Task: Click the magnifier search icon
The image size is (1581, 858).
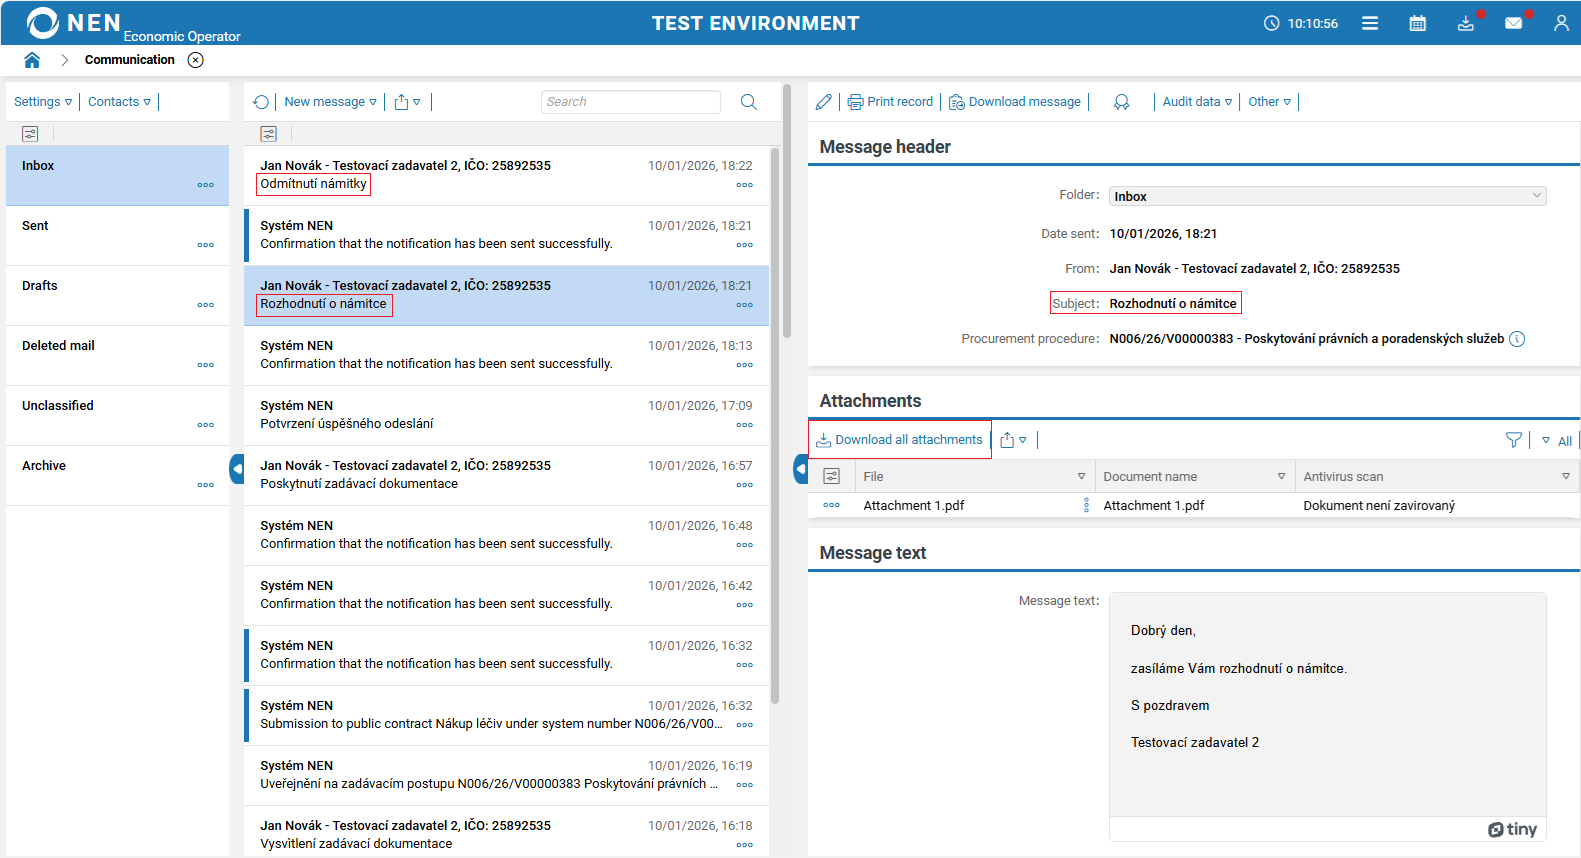Action: tap(748, 102)
